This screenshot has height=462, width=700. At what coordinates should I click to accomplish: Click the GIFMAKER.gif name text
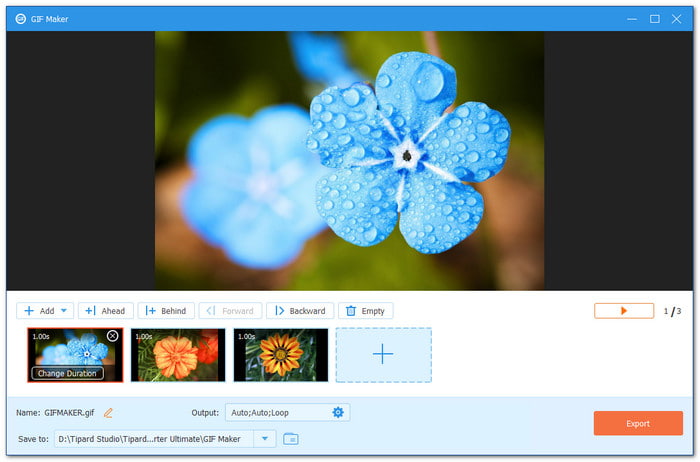(x=69, y=412)
